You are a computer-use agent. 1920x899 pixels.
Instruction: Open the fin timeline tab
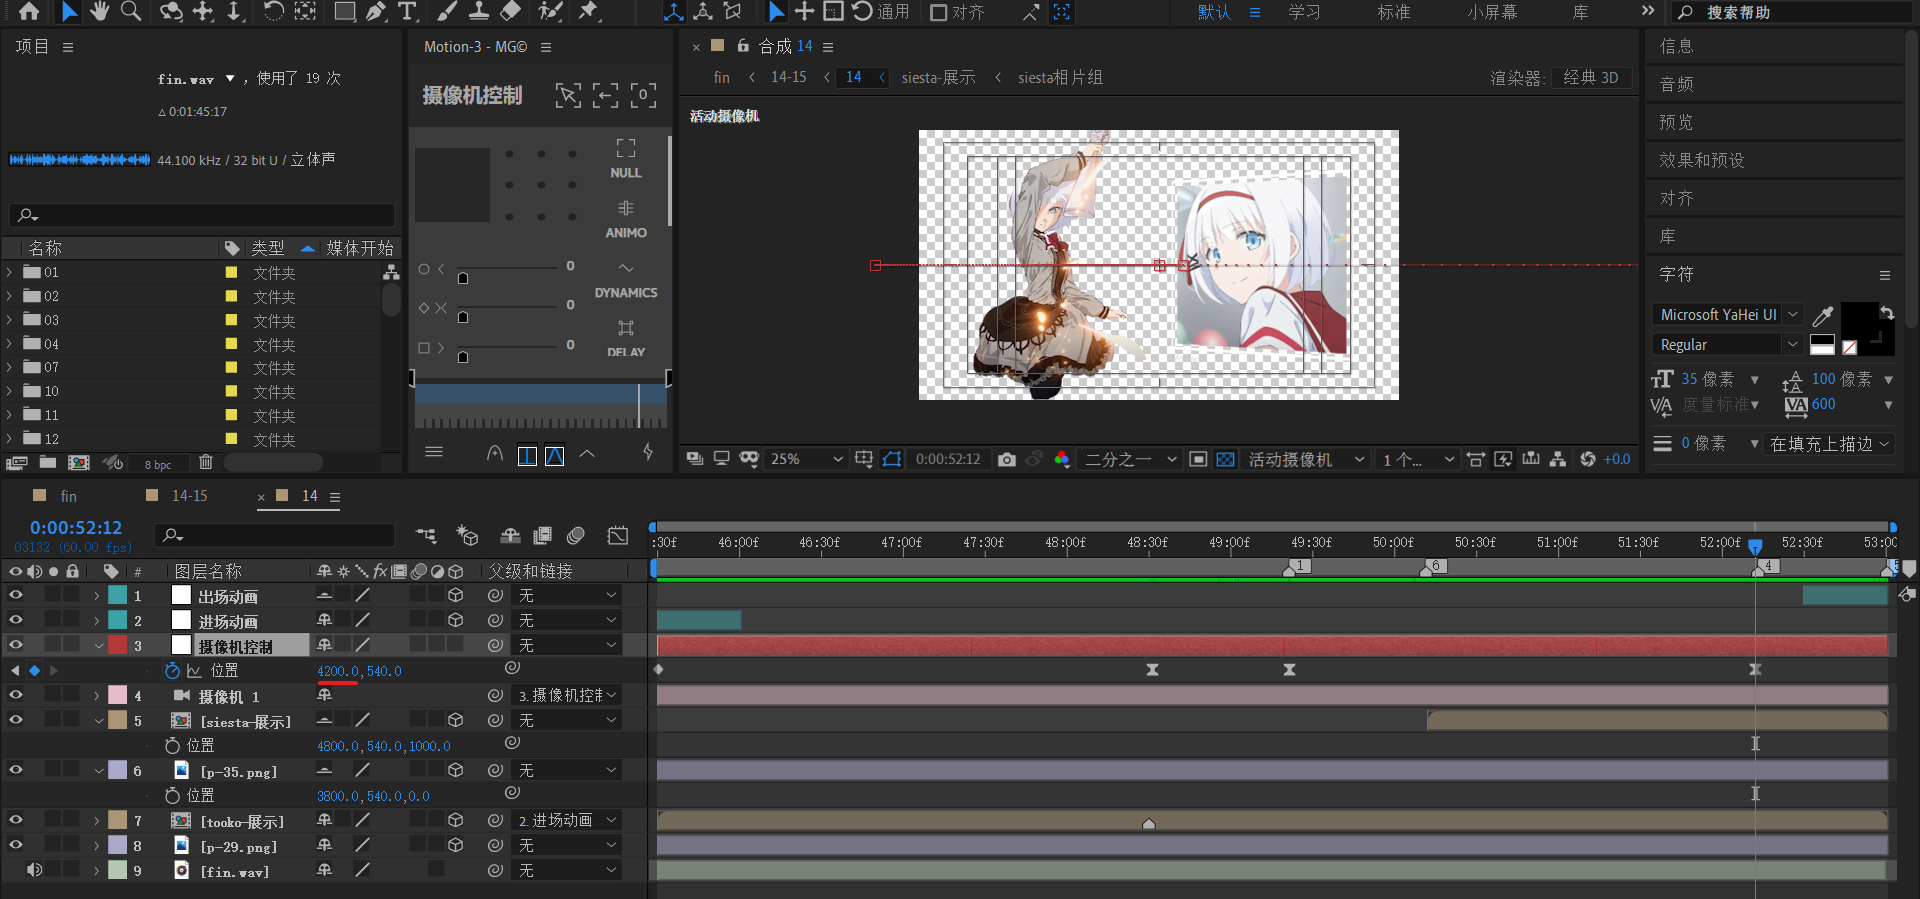(68, 496)
